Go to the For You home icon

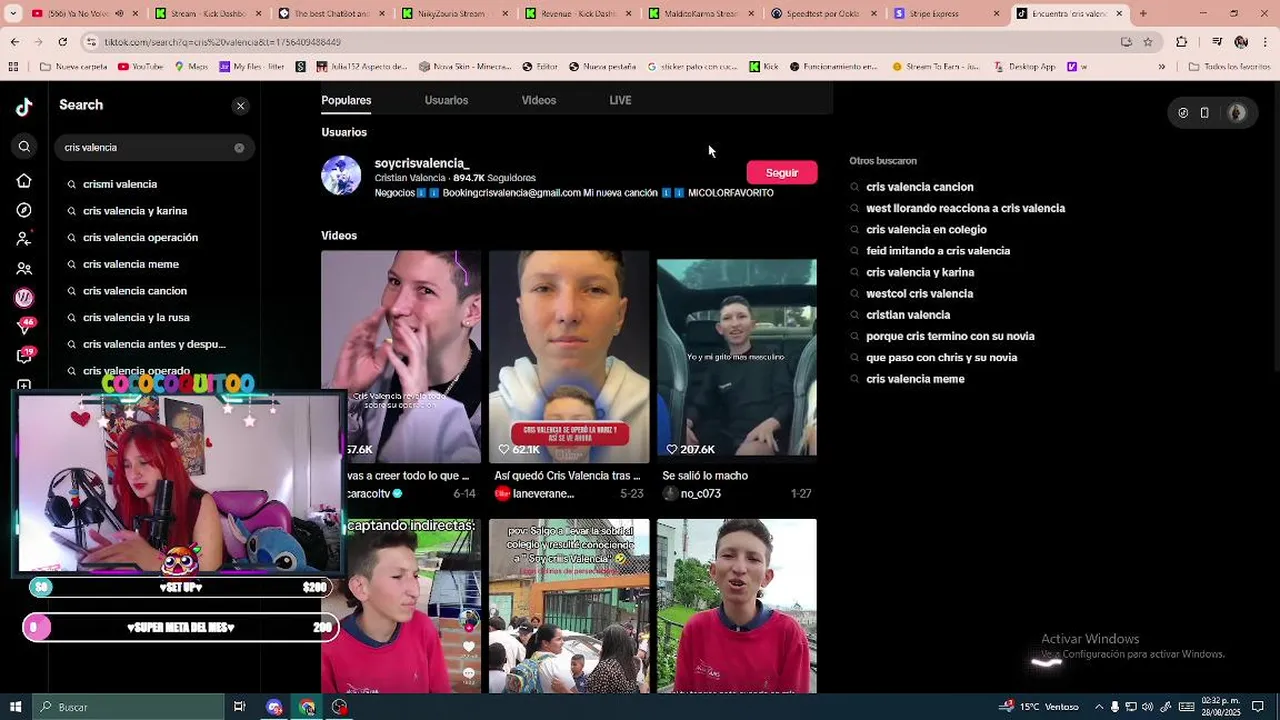coord(24,181)
